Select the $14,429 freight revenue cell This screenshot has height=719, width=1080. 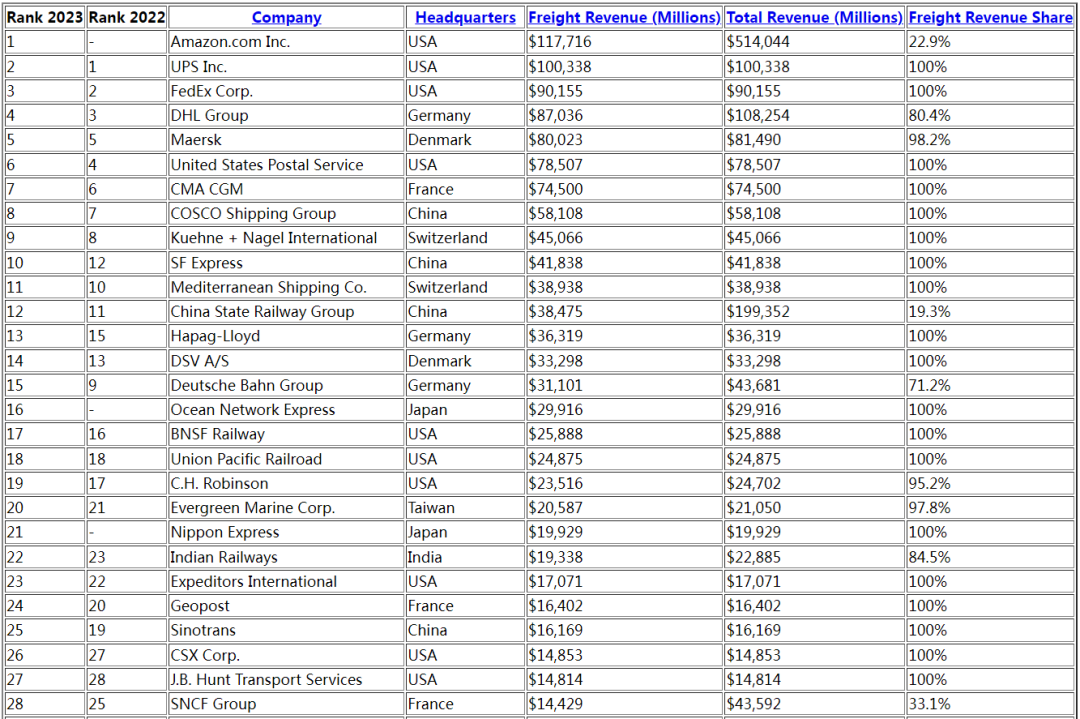pyautogui.click(x=624, y=705)
